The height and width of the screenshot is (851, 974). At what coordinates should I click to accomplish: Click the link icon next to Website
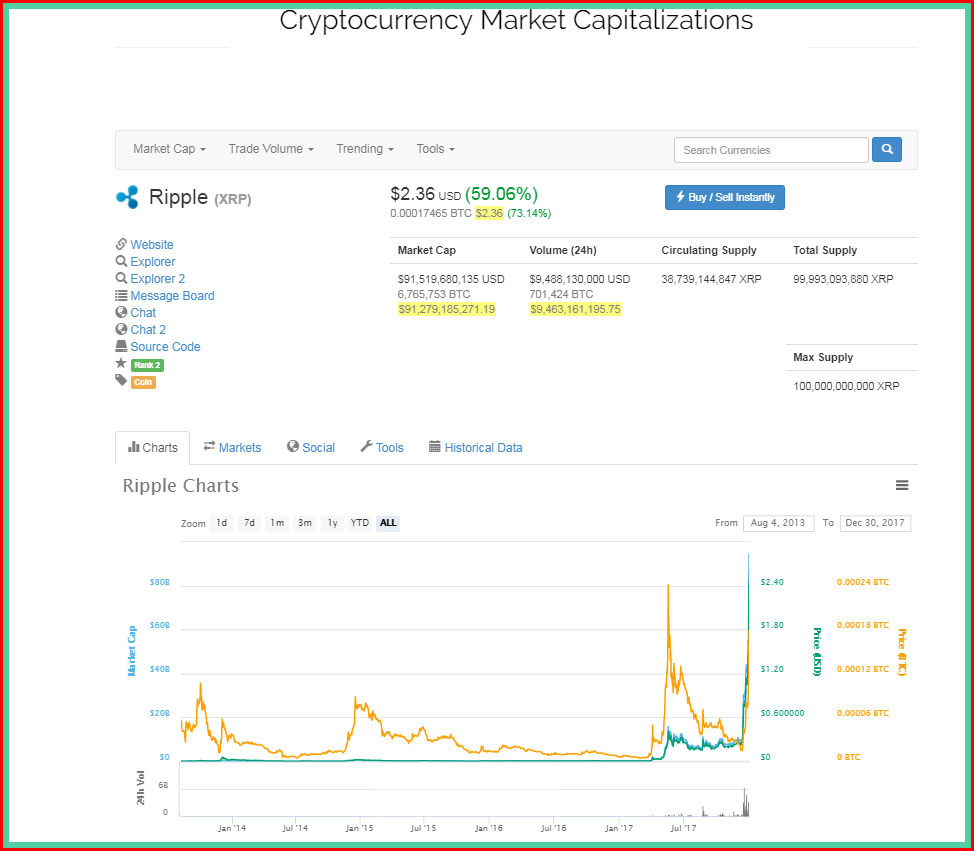coord(121,243)
